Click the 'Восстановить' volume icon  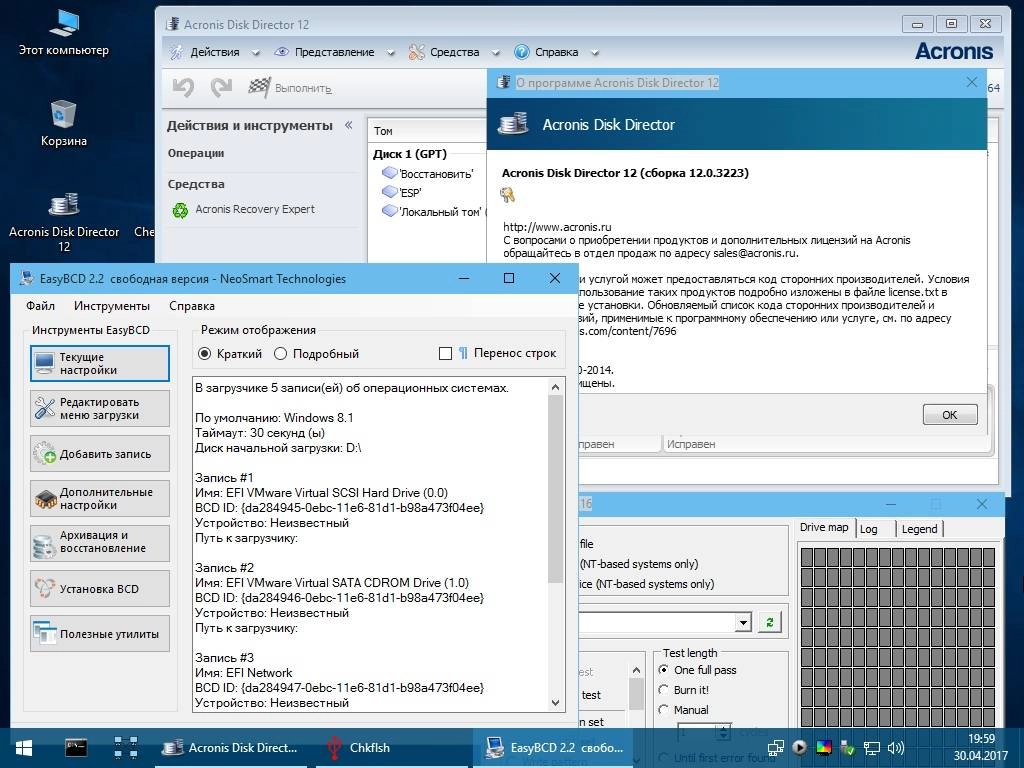pos(390,173)
